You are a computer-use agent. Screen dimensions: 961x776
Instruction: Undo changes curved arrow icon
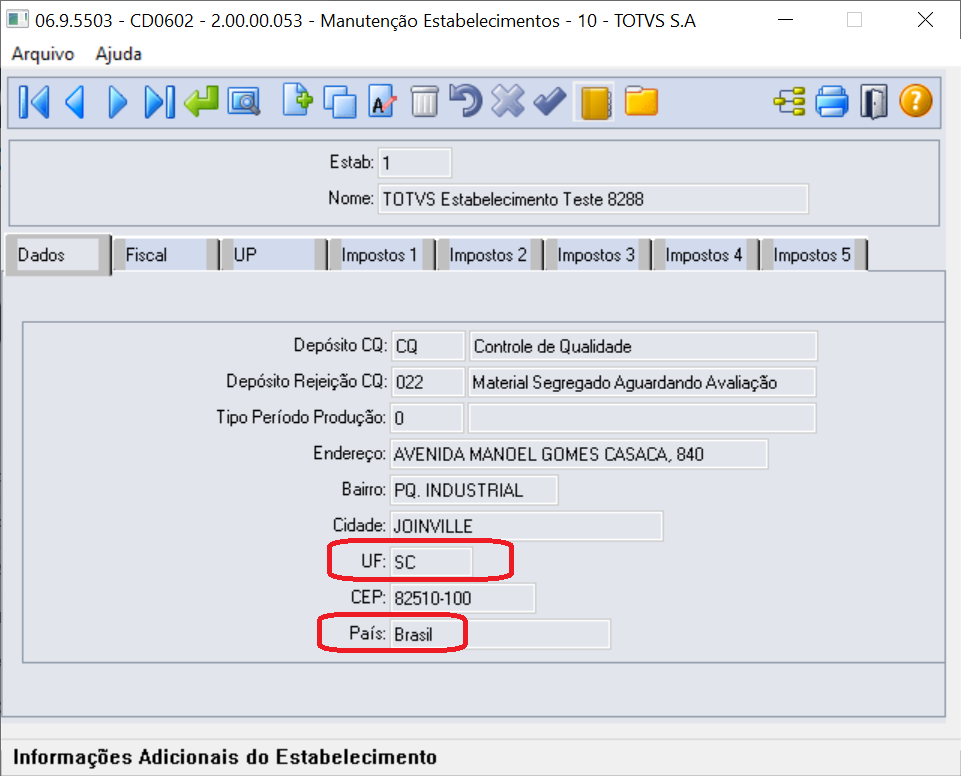pos(466,101)
